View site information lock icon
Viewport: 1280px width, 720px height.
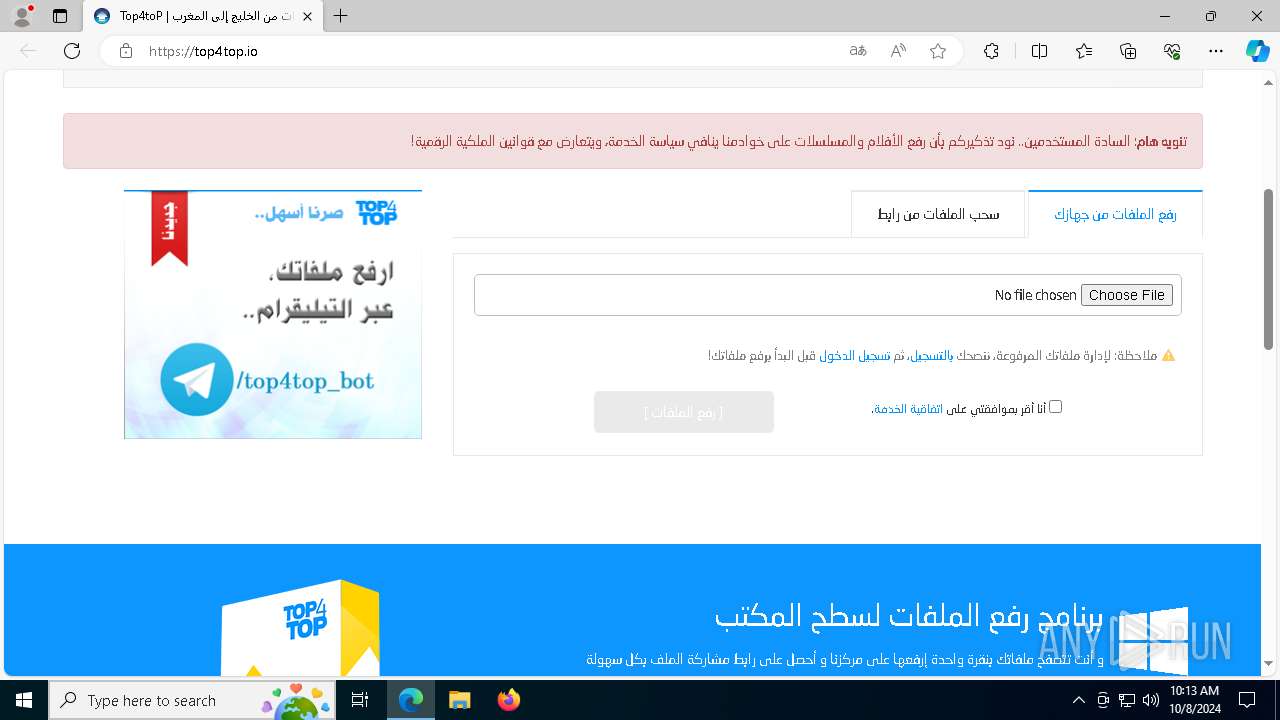click(126, 51)
